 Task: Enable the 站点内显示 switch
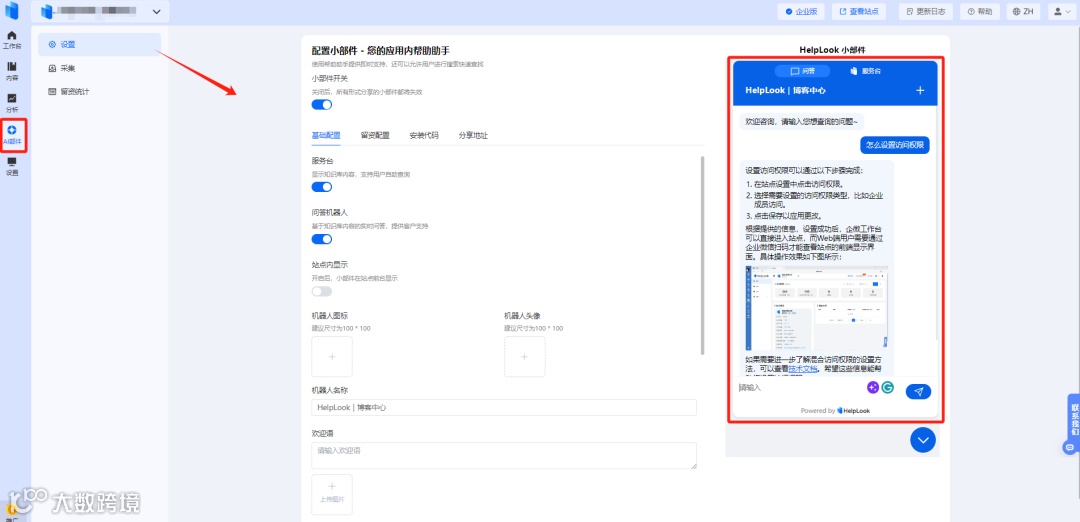coord(322,291)
